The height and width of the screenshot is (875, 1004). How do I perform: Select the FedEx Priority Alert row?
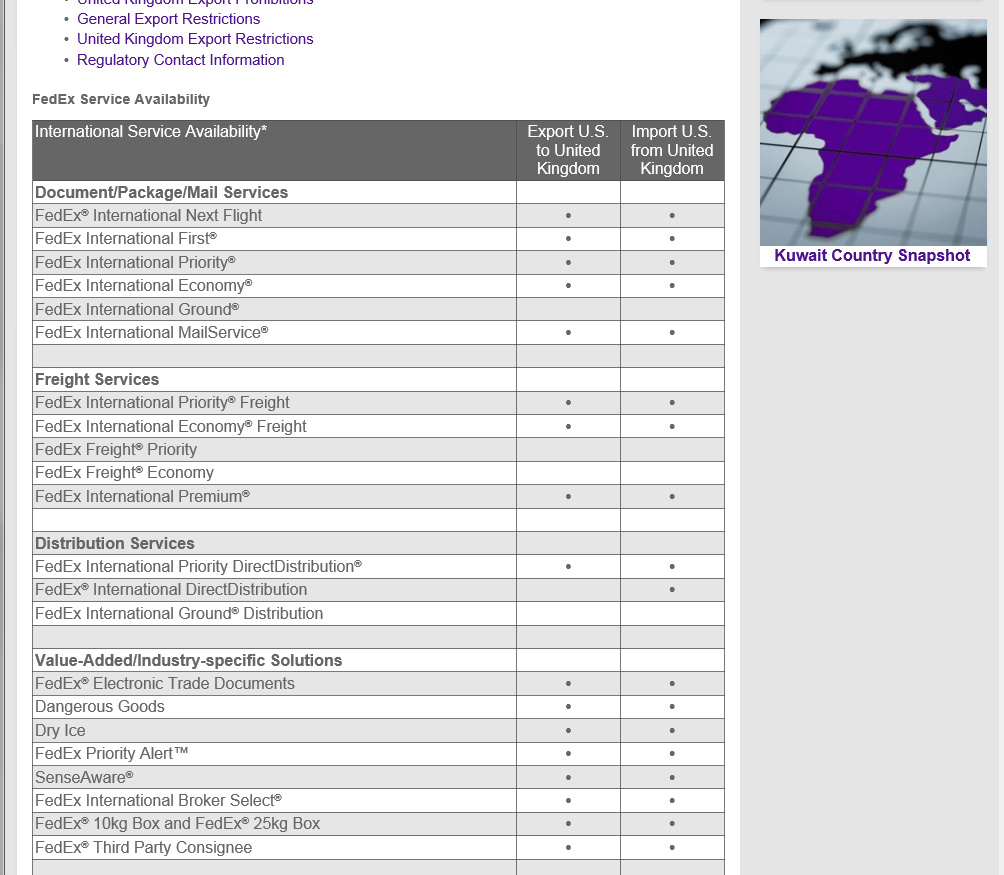[378, 754]
